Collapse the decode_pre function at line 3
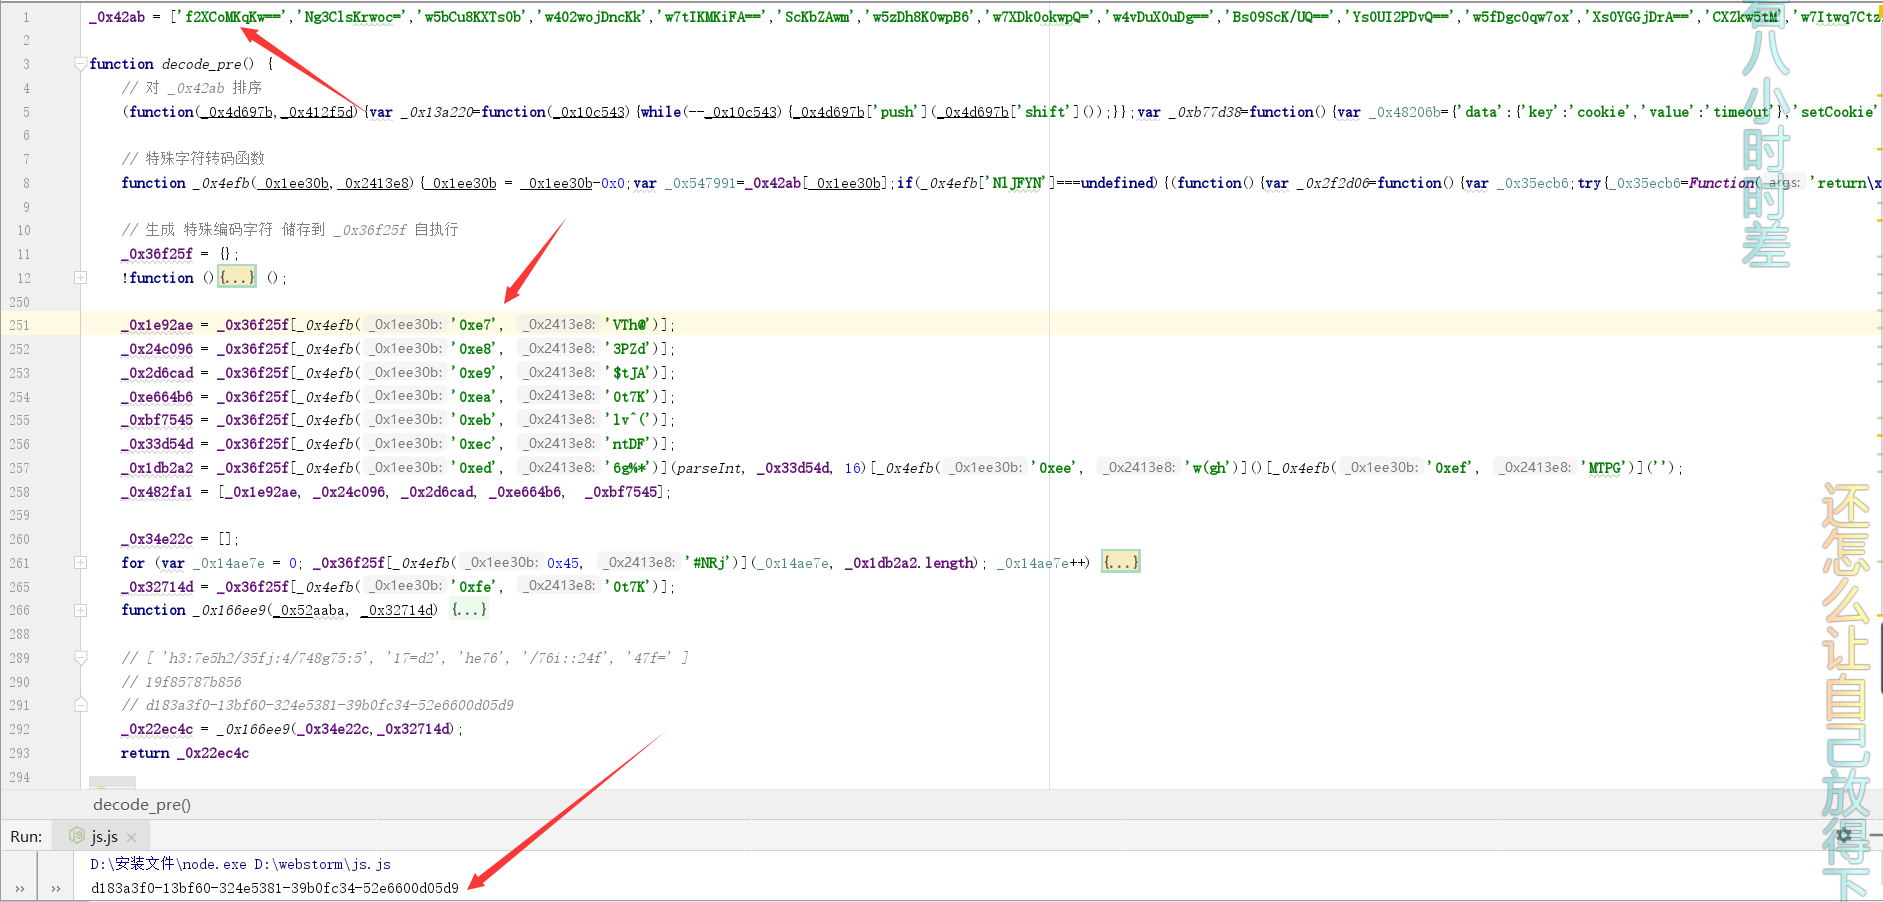The height and width of the screenshot is (902, 1883). coord(80,64)
